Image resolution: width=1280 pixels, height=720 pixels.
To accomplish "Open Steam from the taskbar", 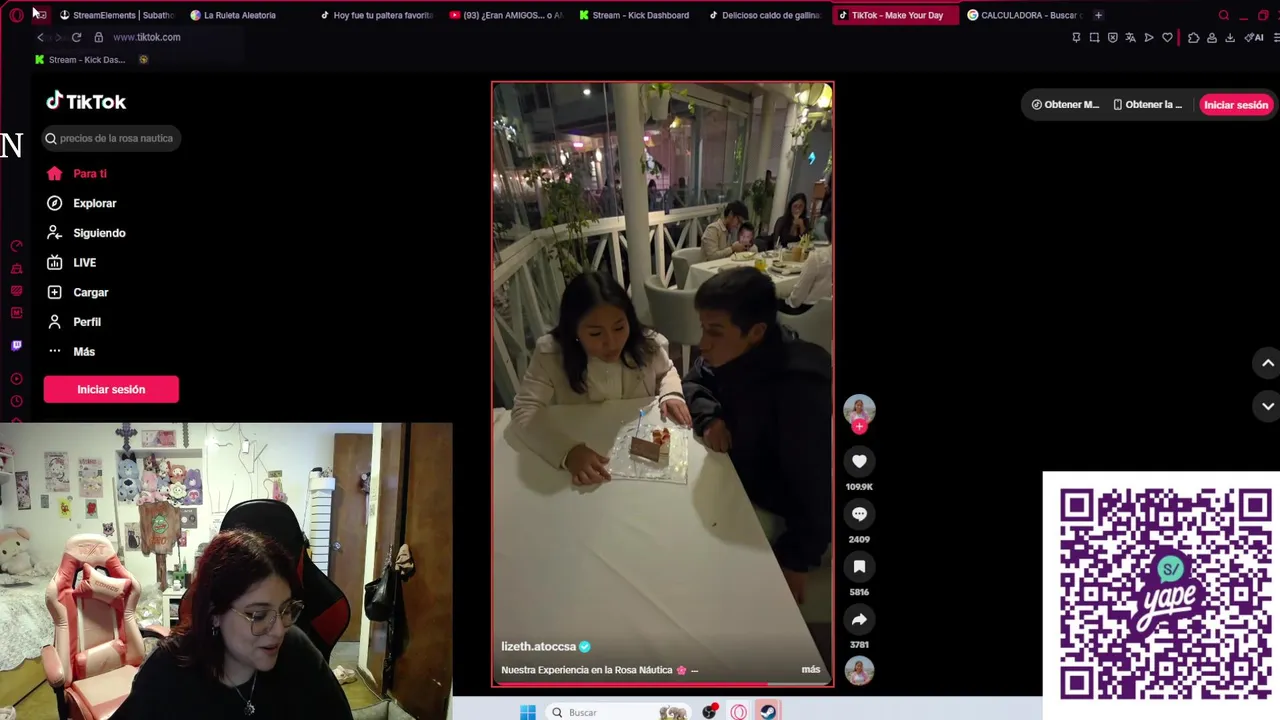I will [767, 712].
